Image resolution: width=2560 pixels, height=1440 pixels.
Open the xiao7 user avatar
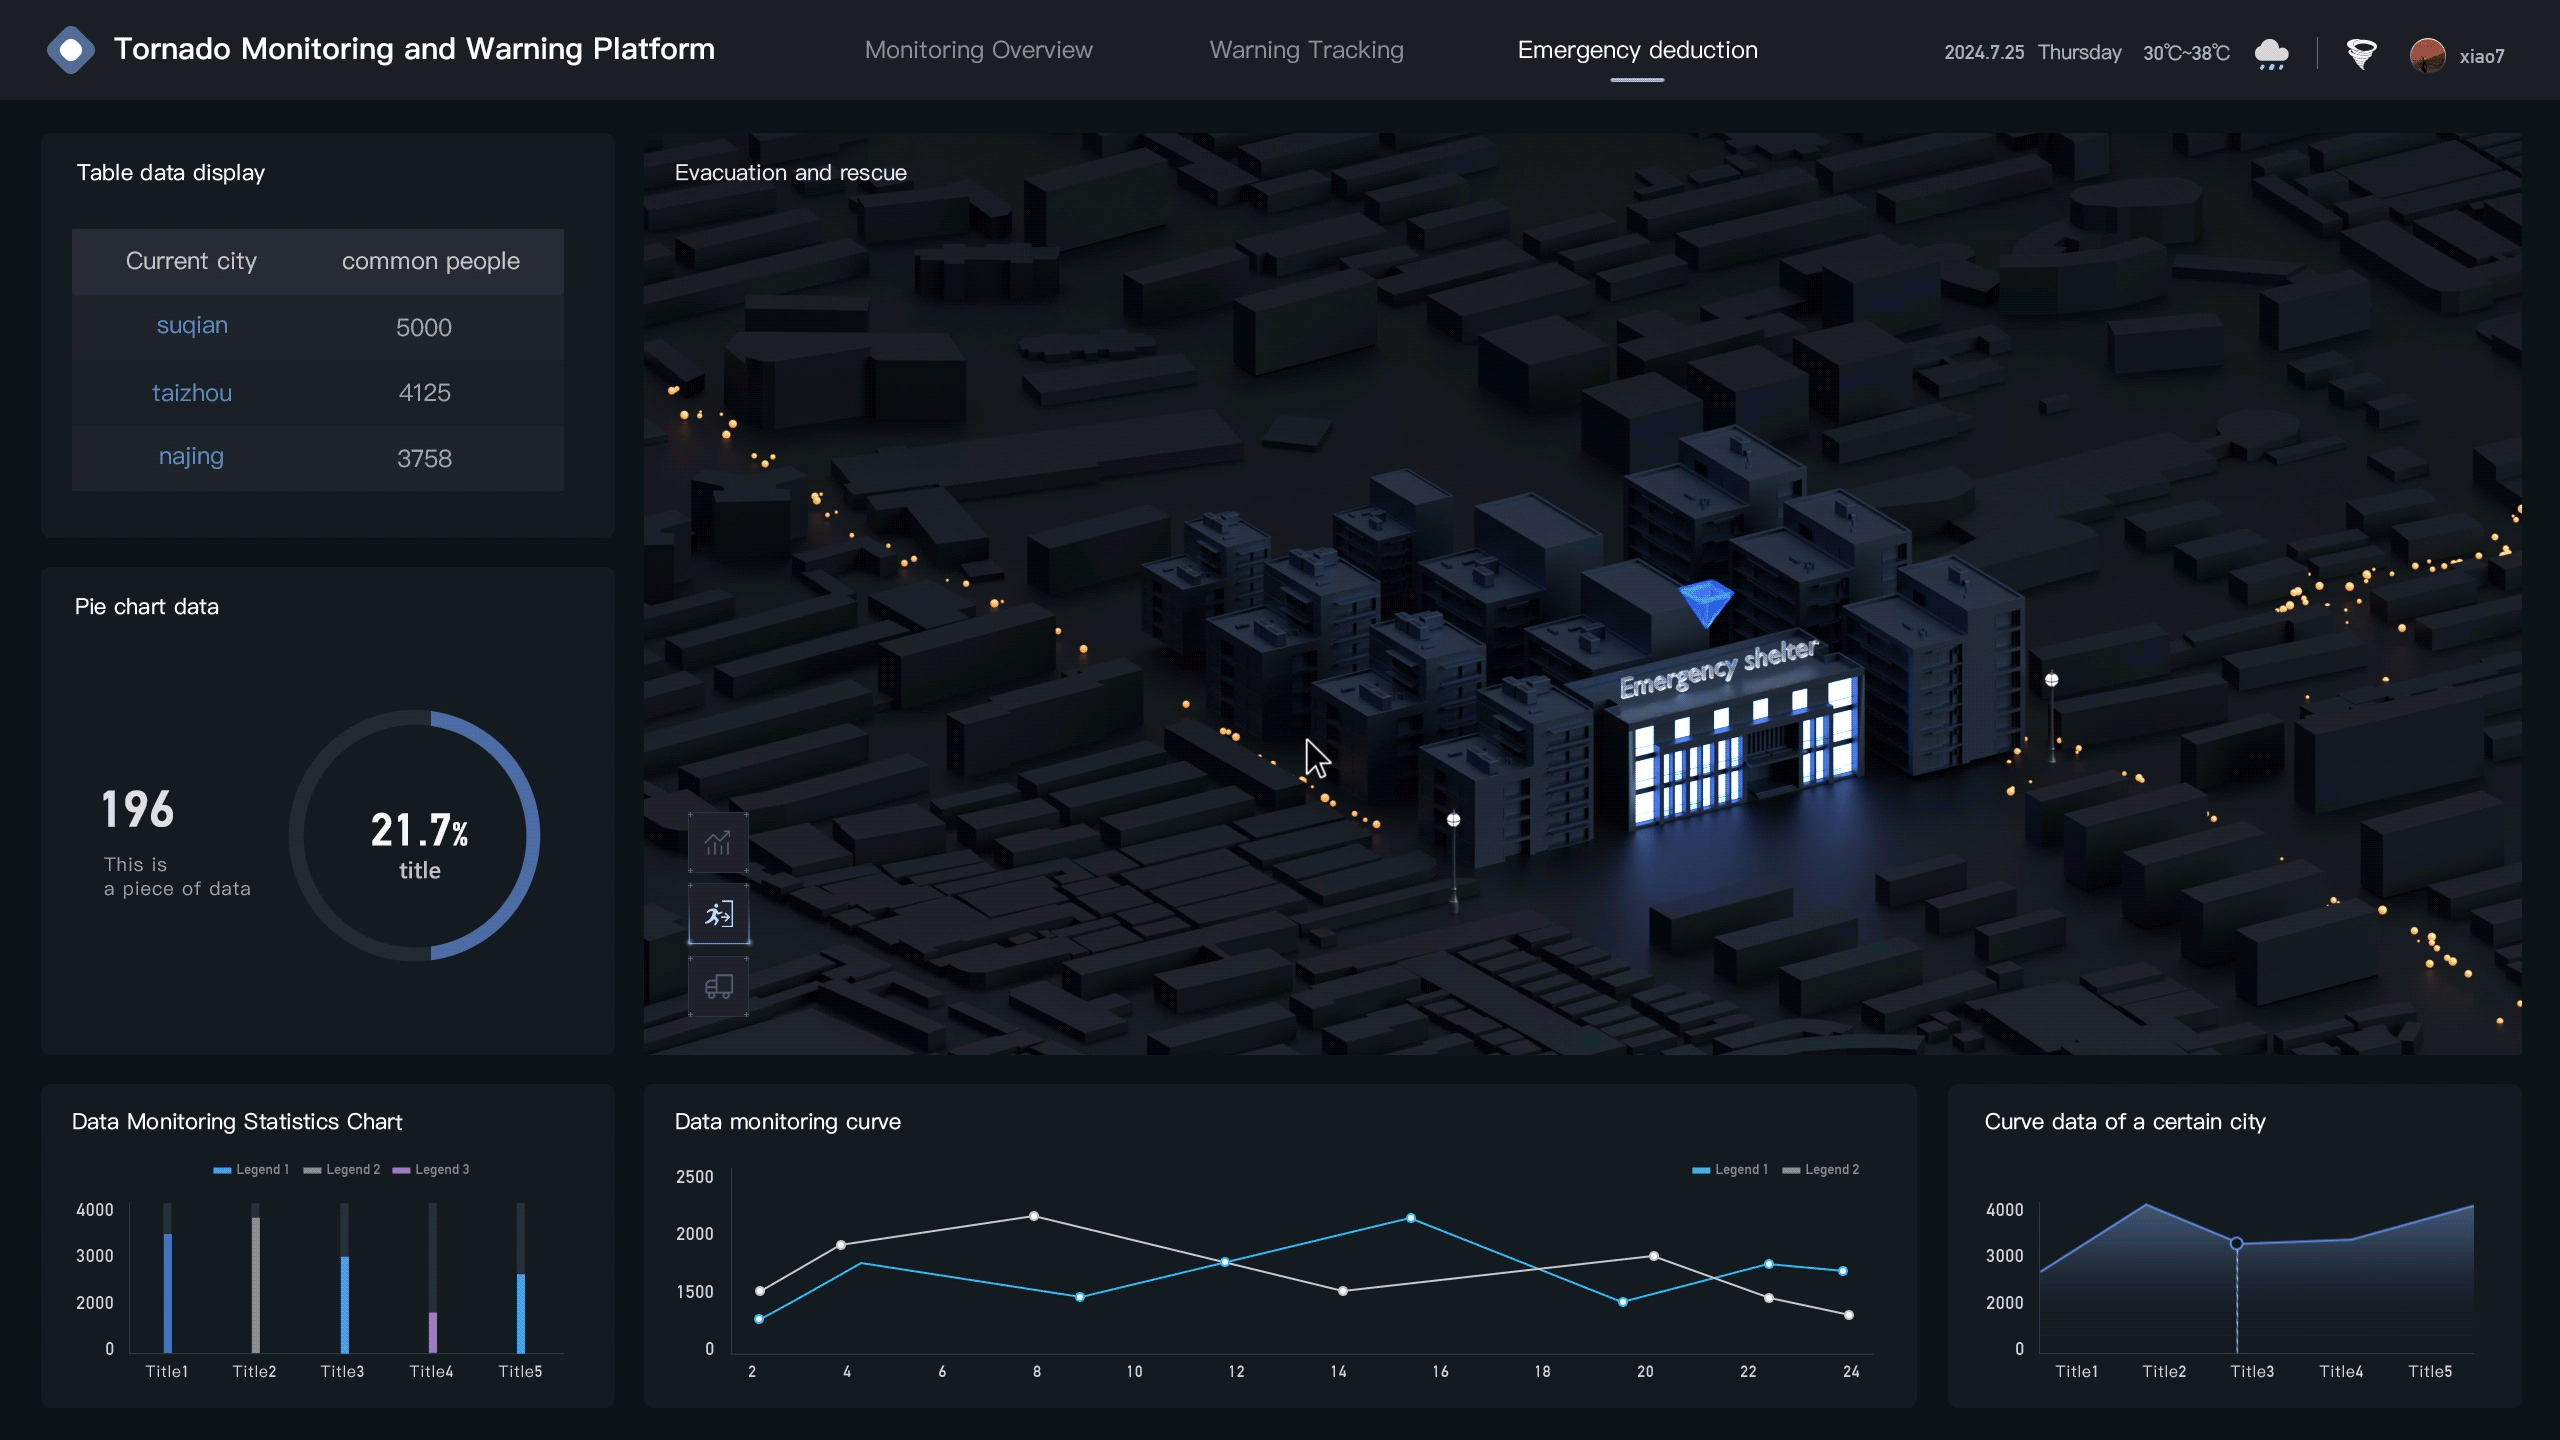pyautogui.click(x=2427, y=55)
